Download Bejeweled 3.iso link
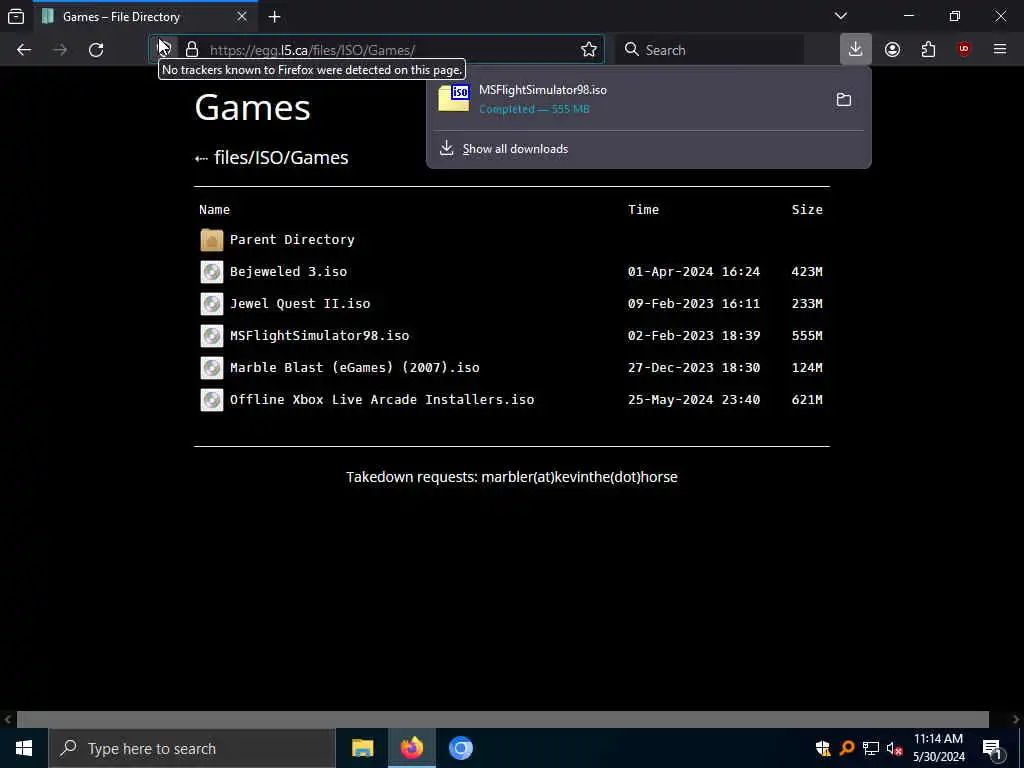This screenshot has width=1024, height=768. coord(288,272)
